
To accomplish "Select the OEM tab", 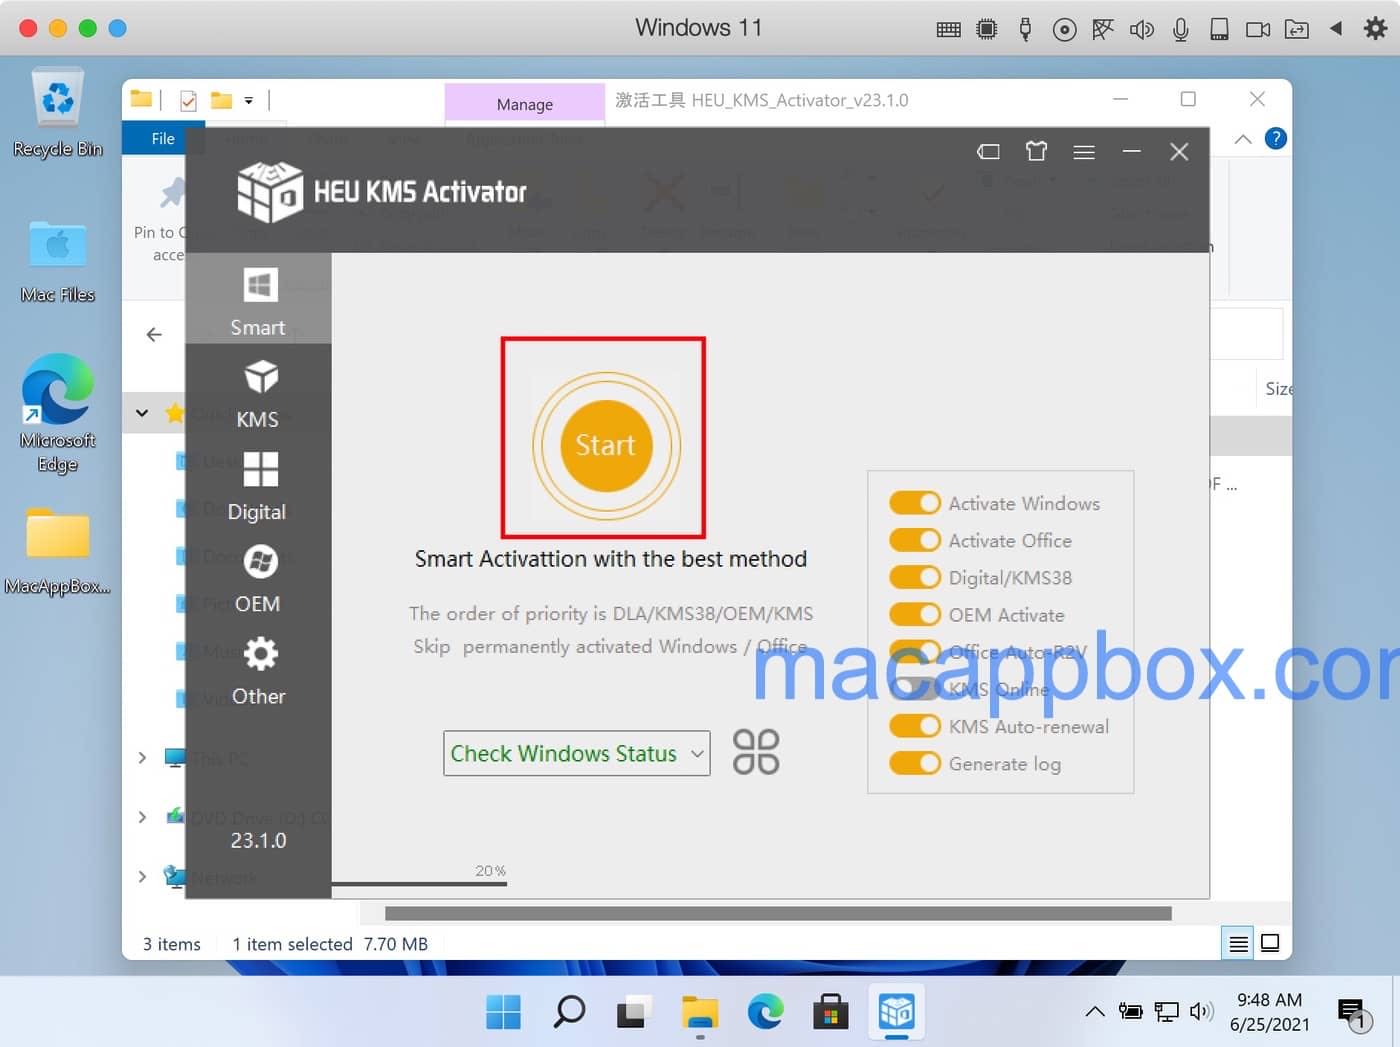I will click(x=258, y=578).
